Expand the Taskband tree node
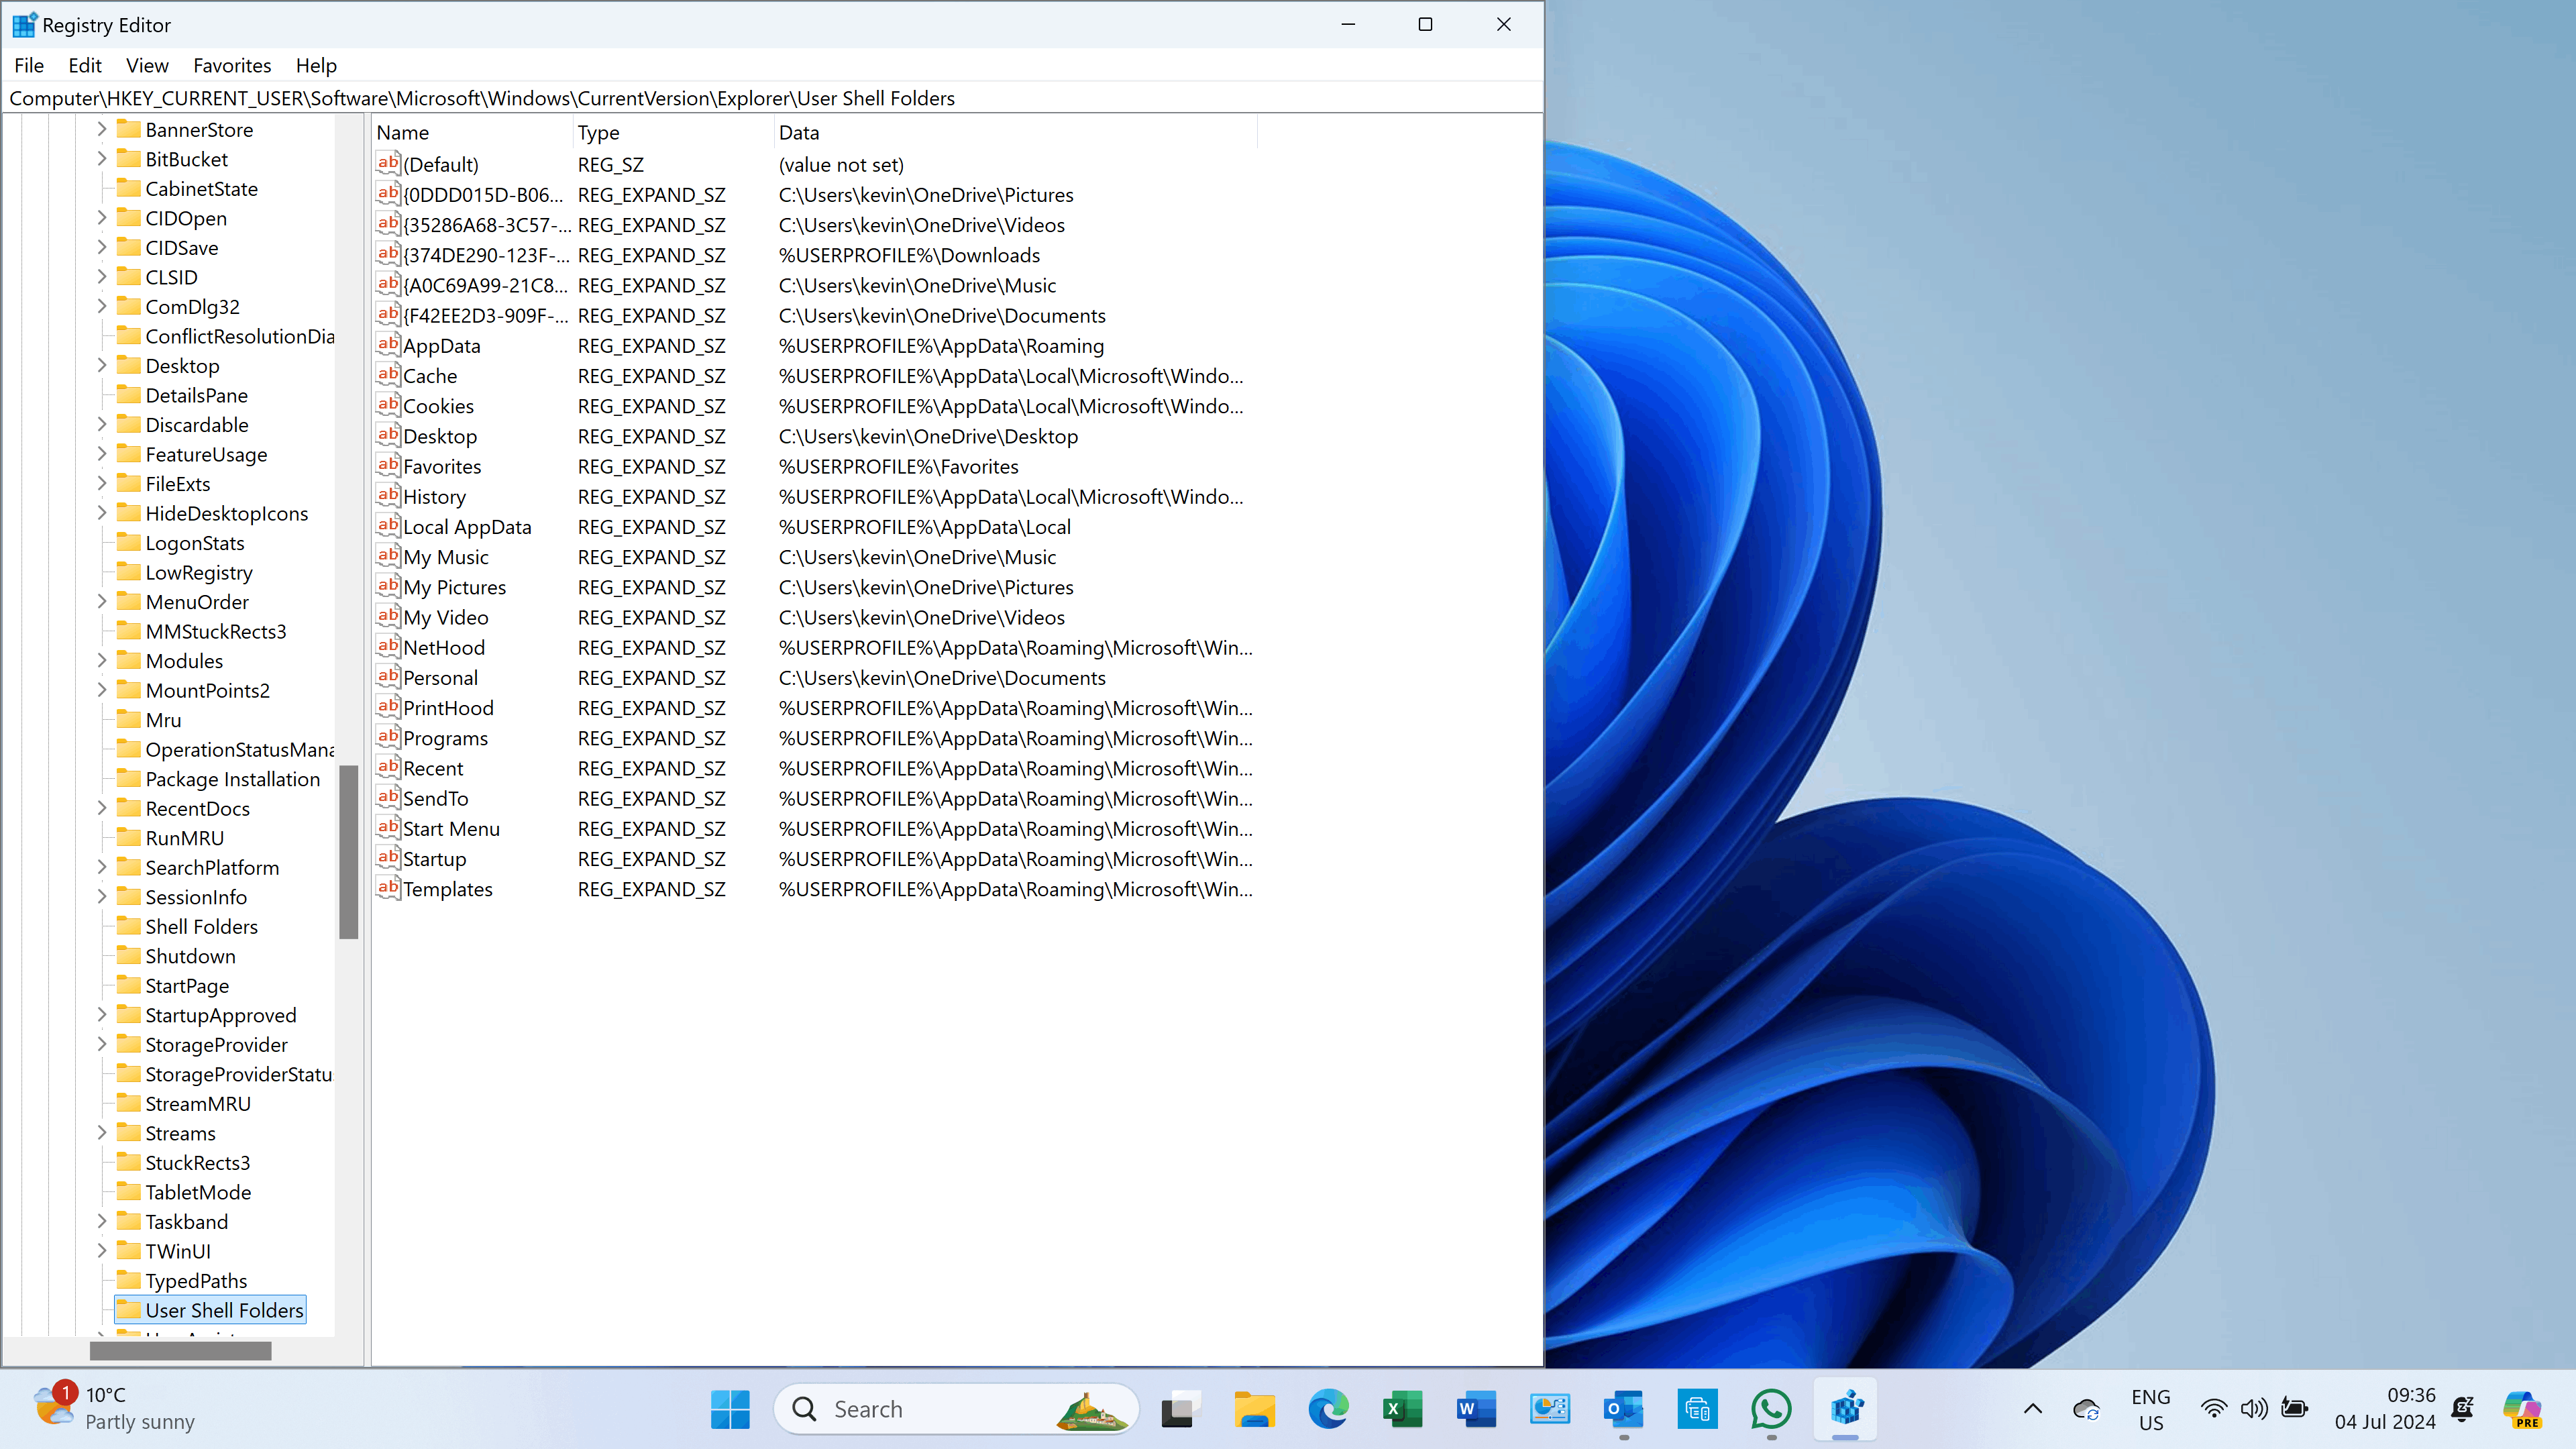The image size is (2576, 1449). click(x=101, y=1221)
